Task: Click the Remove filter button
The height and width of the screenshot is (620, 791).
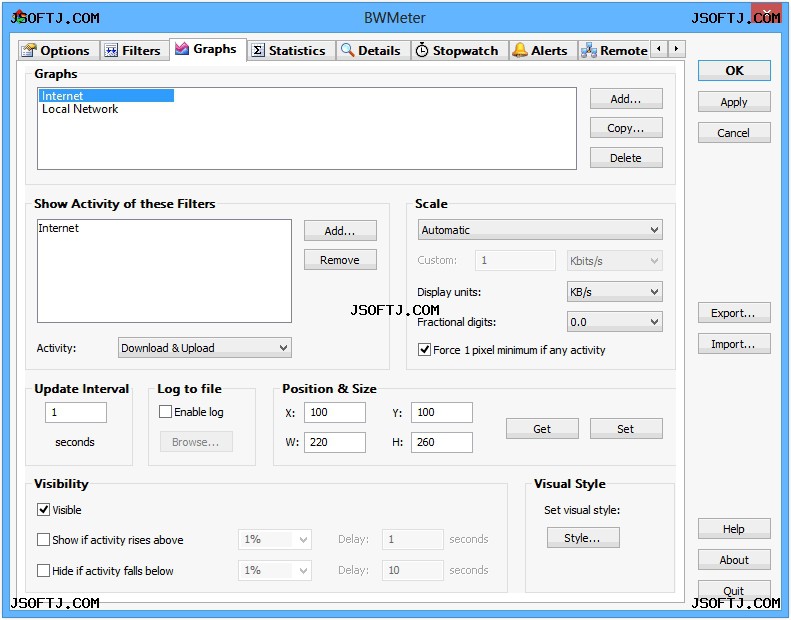Action: click(x=340, y=260)
